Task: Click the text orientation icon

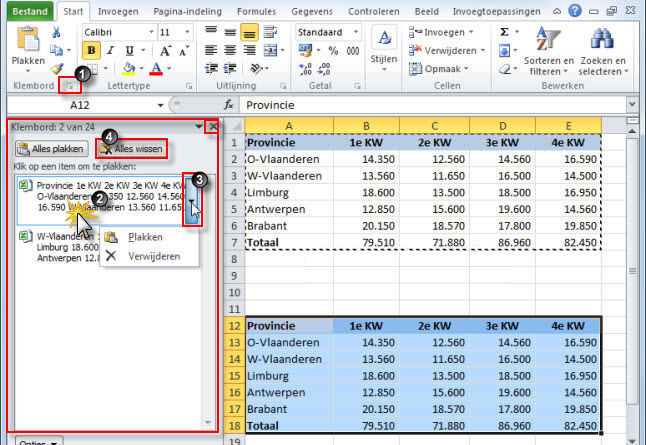Action: [257, 68]
